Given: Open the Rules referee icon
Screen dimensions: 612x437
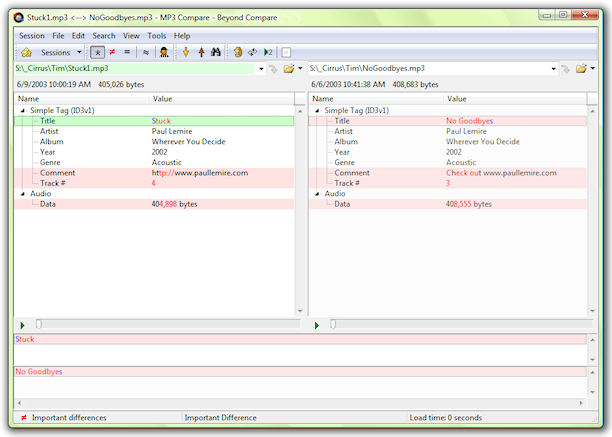Looking at the screenshot, I should click(x=164, y=52).
